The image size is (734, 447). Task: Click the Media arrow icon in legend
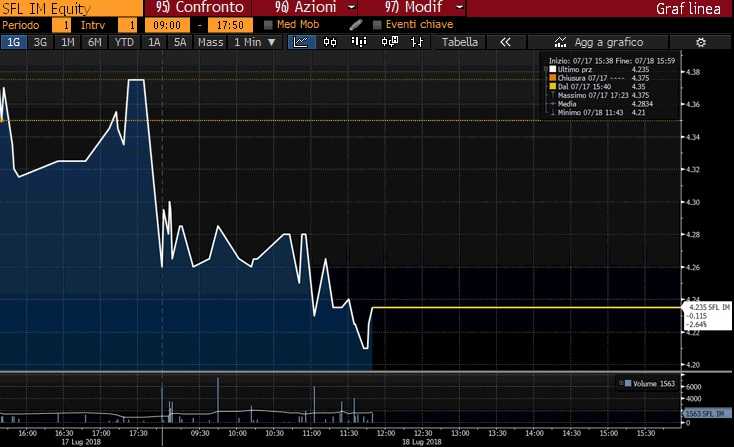pyautogui.click(x=552, y=104)
